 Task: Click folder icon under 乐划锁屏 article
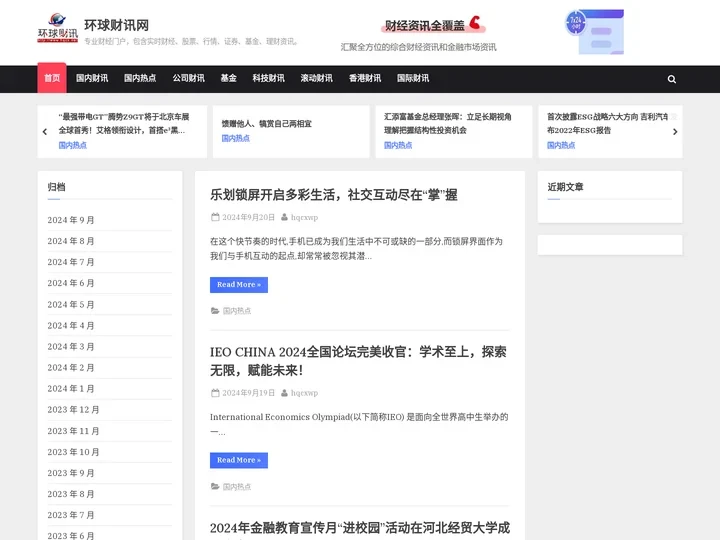(x=215, y=311)
